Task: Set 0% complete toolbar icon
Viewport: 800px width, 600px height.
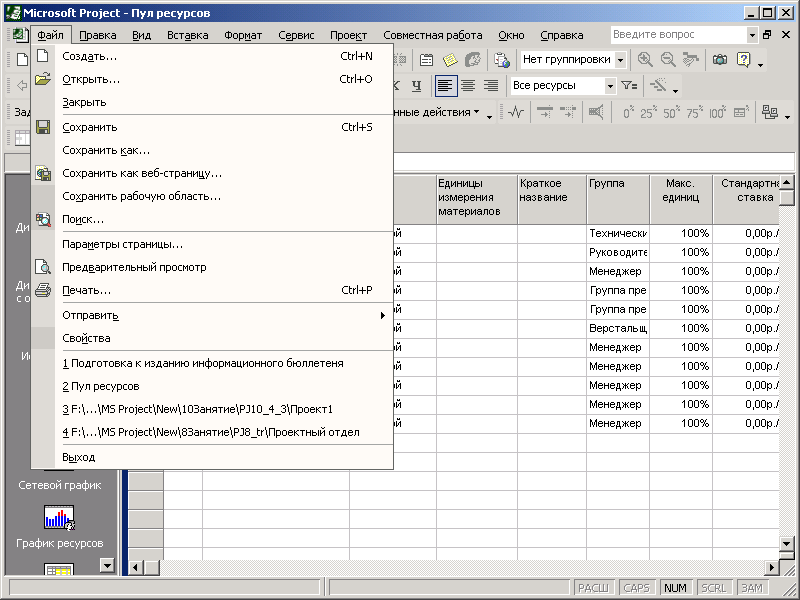Action: pos(628,112)
